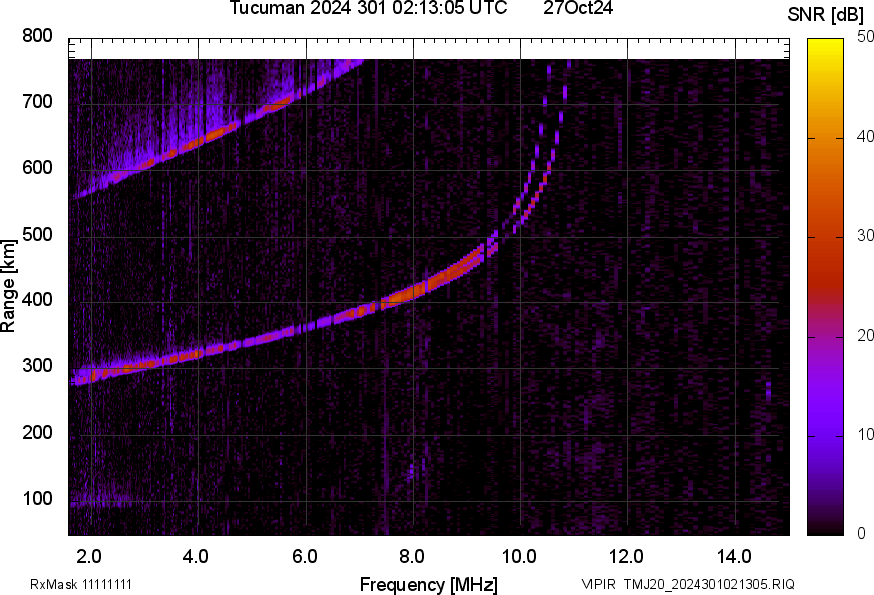This screenshot has width=874, height=595.
Task: Click the date label "27Oct24"
Action: tap(578, 8)
